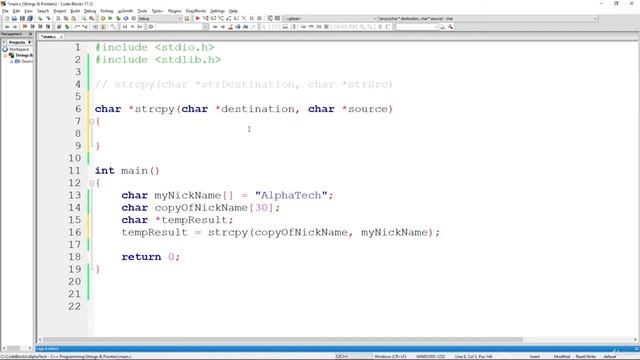The image size is (640, 360).
Task: Select the main.c editor tab
Action: point(49,37)
